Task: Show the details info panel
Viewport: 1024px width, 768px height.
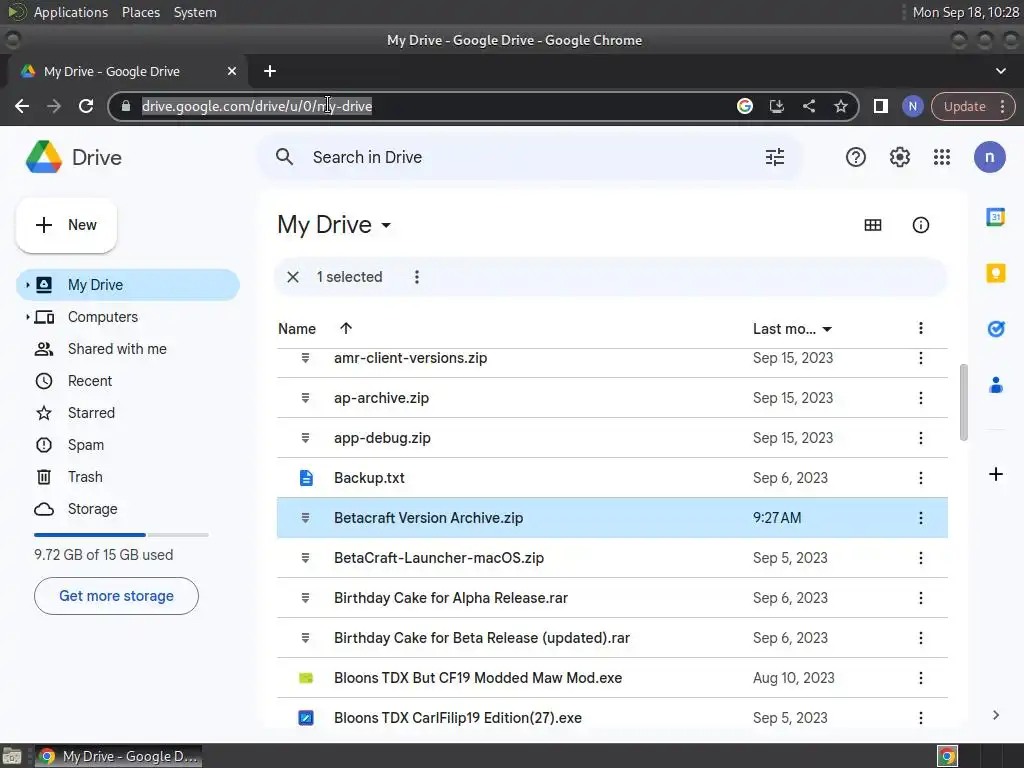Action: click(920, 225)
